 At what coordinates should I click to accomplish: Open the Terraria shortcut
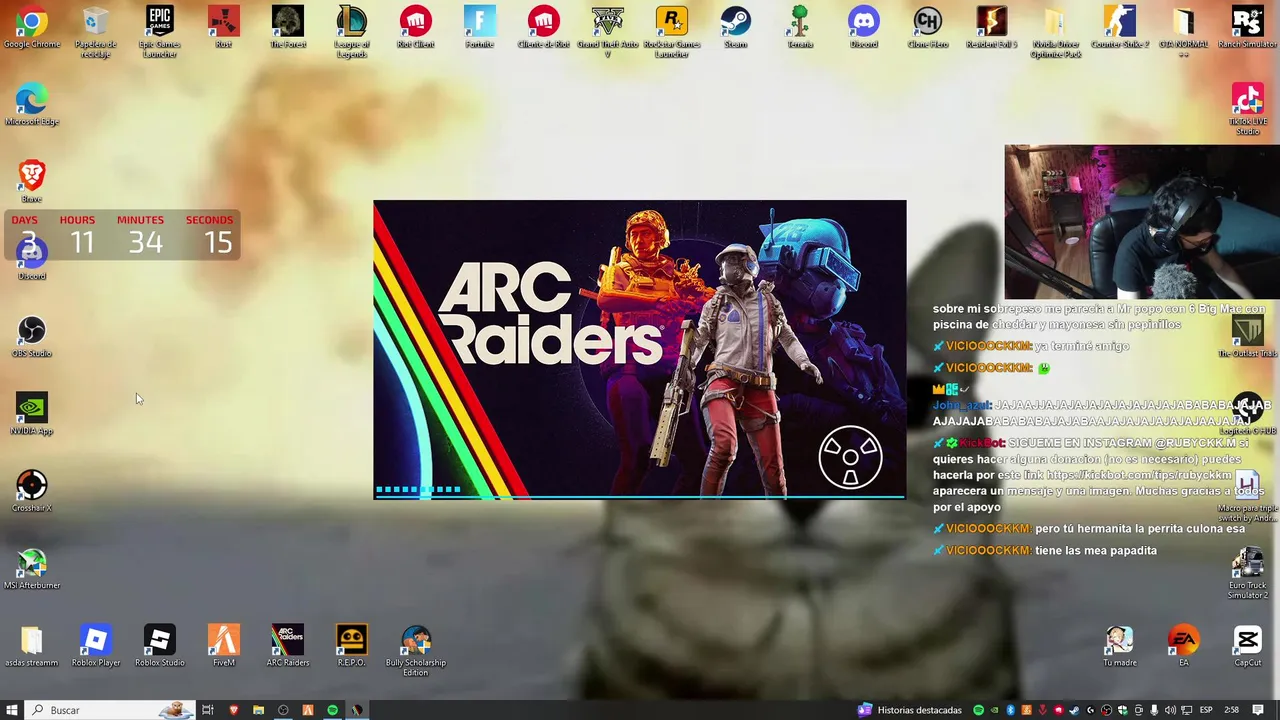(800, 28)
